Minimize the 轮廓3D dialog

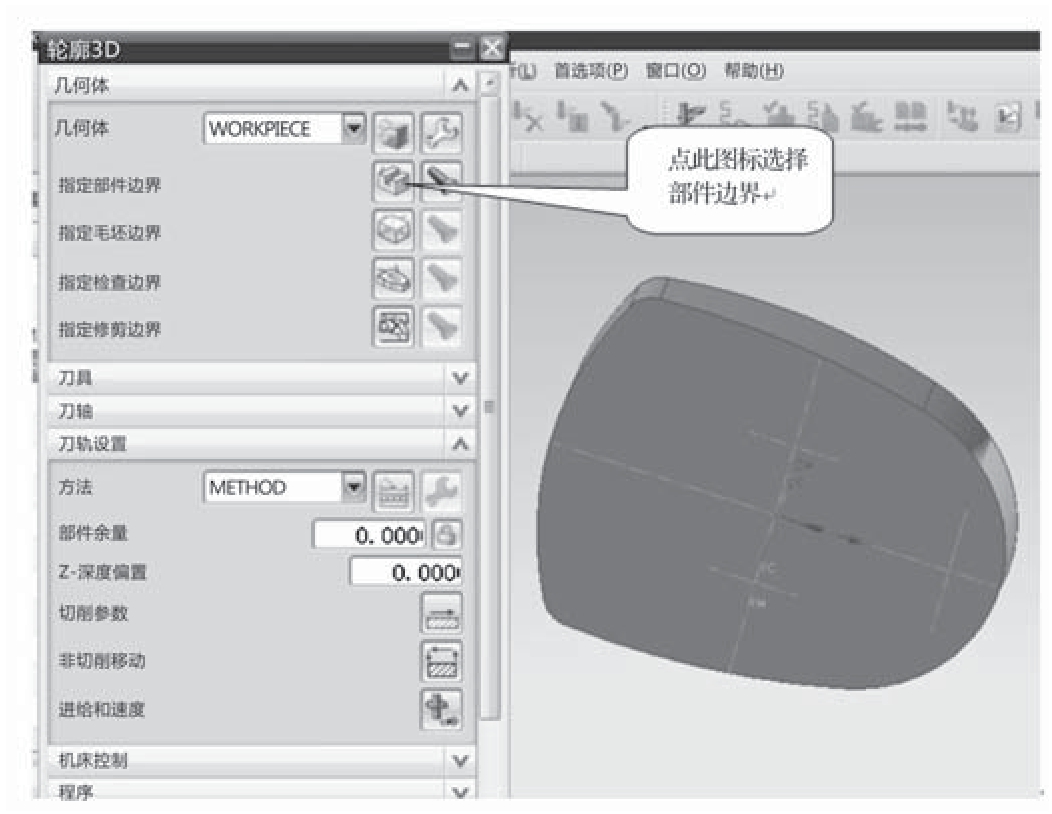click(x=463, y=48)
